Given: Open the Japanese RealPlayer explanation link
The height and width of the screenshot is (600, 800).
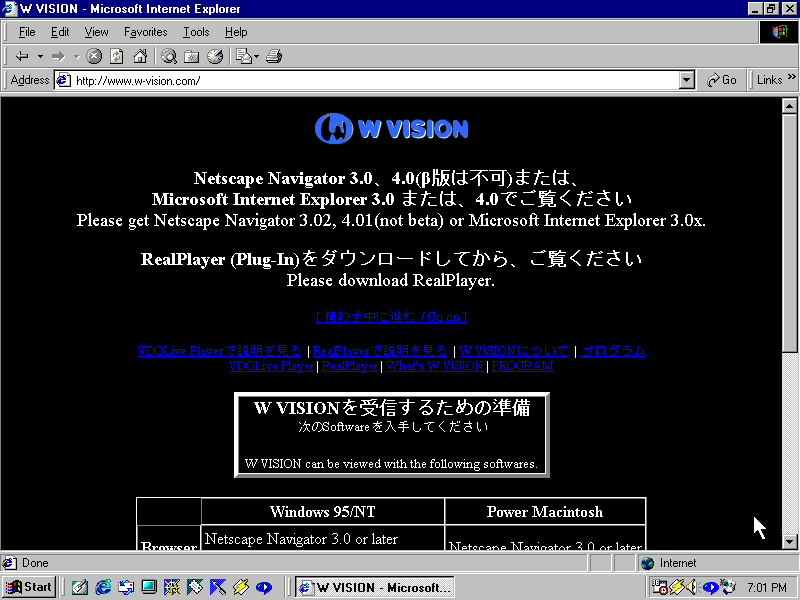Looking at the screenshot, I should [380, 351].
